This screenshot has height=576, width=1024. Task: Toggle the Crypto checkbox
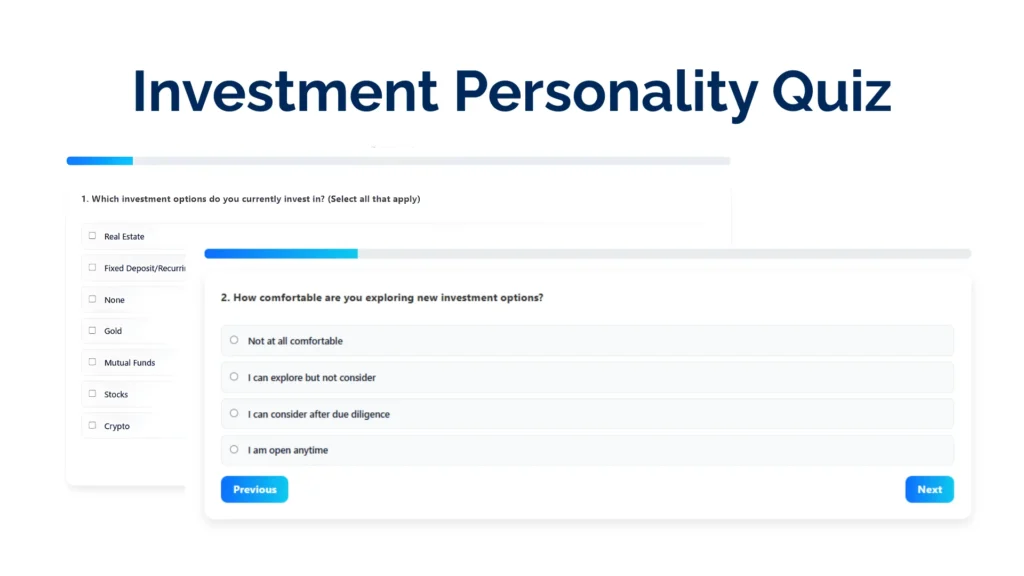point(93,426)
